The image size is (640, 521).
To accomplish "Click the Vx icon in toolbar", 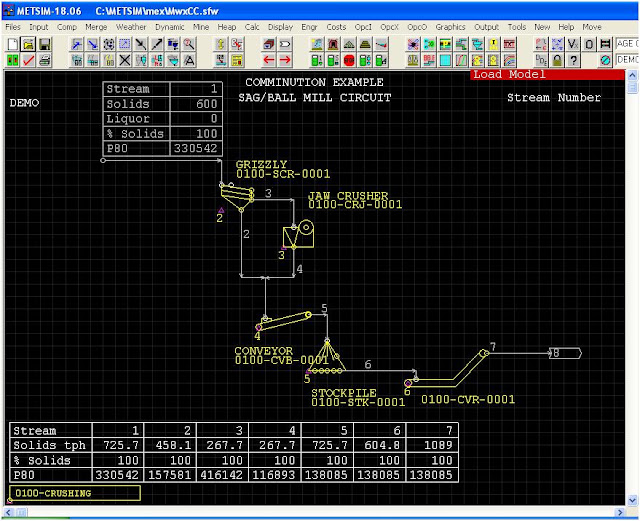I will tap(573, 44).
